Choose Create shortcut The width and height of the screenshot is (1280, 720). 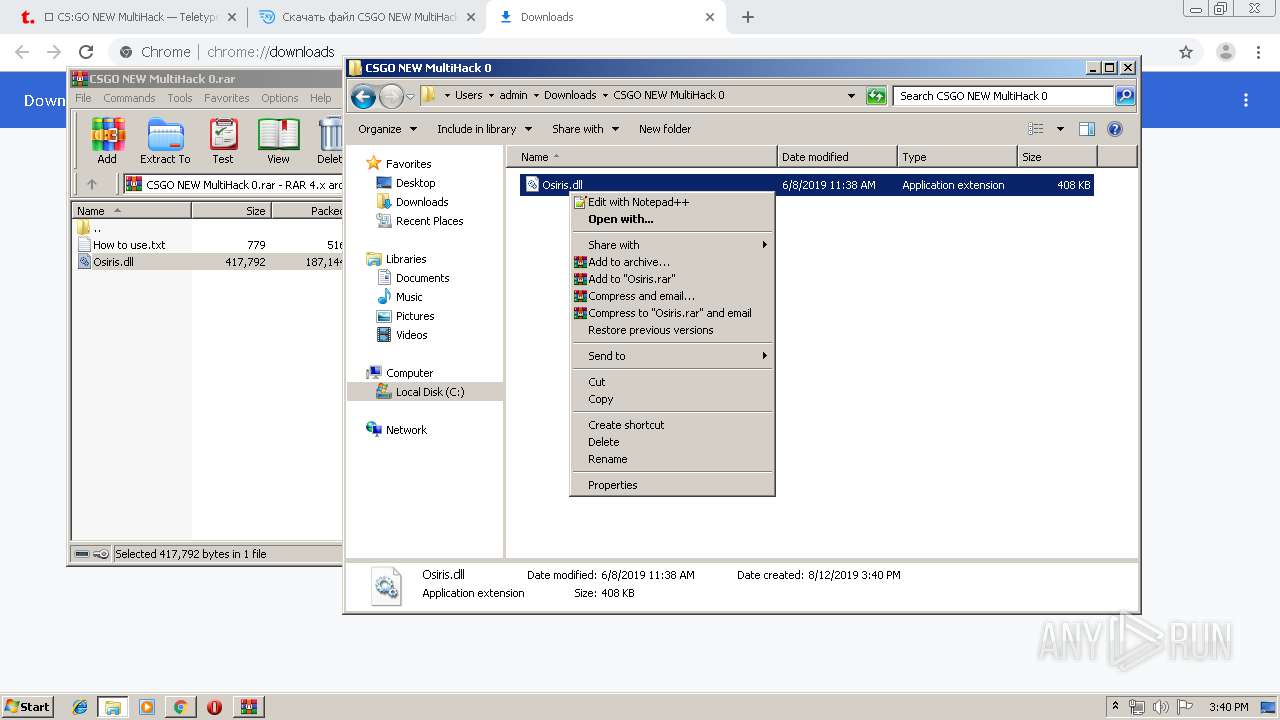pos(671,425)
